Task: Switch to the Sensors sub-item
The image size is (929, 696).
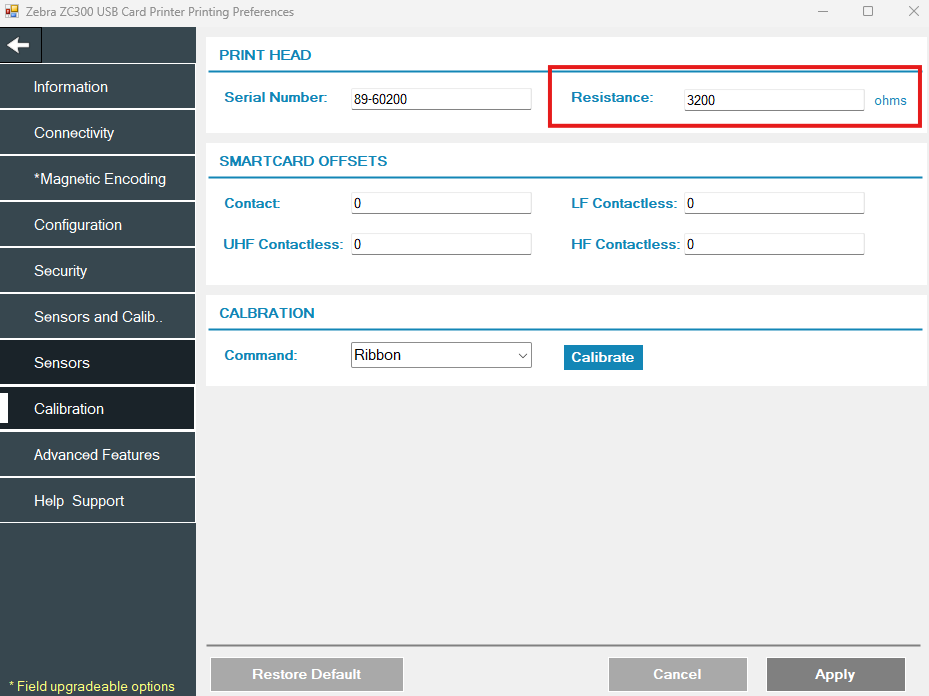Action: coord(97,363)
